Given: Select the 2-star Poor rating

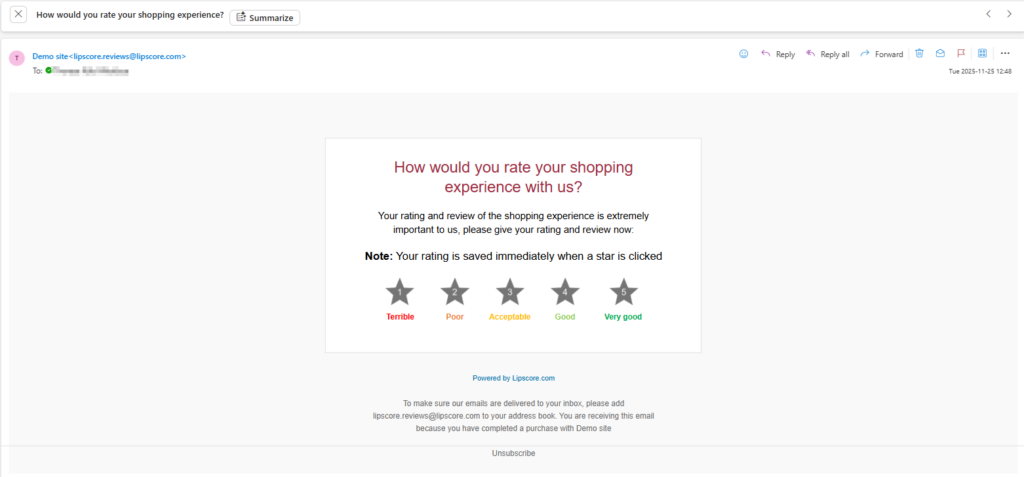Looking at the screenshot, I should [x=455, y=292].
